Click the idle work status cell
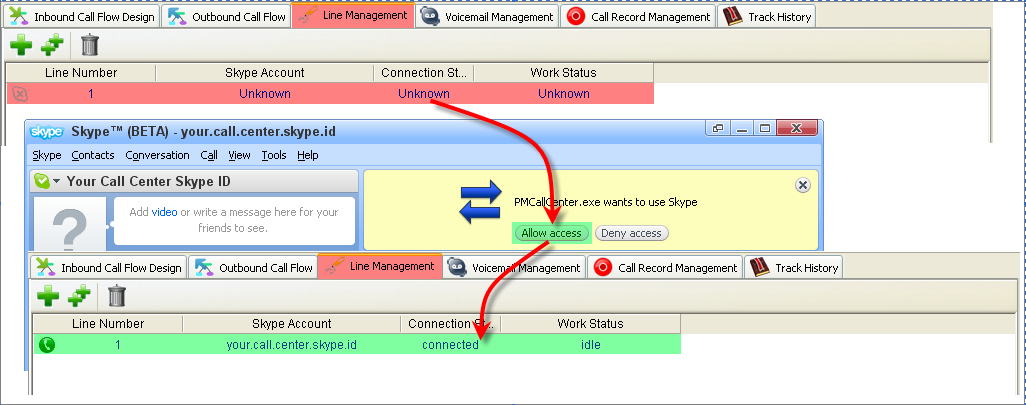The image size is (1026, 405). pyautogui.click(x=590, y=344)
